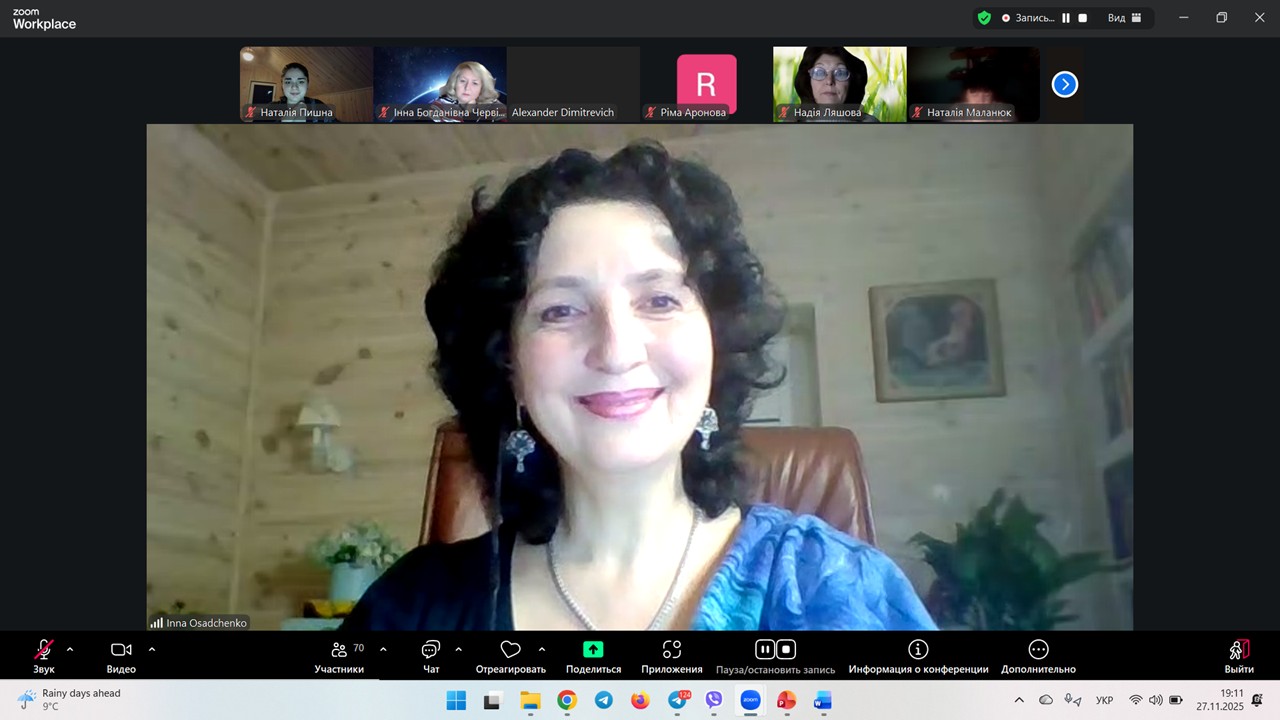Launch Google Chrome from the taskbar
The height and width of the screenshot is (720, 1280).
[567, 700]
